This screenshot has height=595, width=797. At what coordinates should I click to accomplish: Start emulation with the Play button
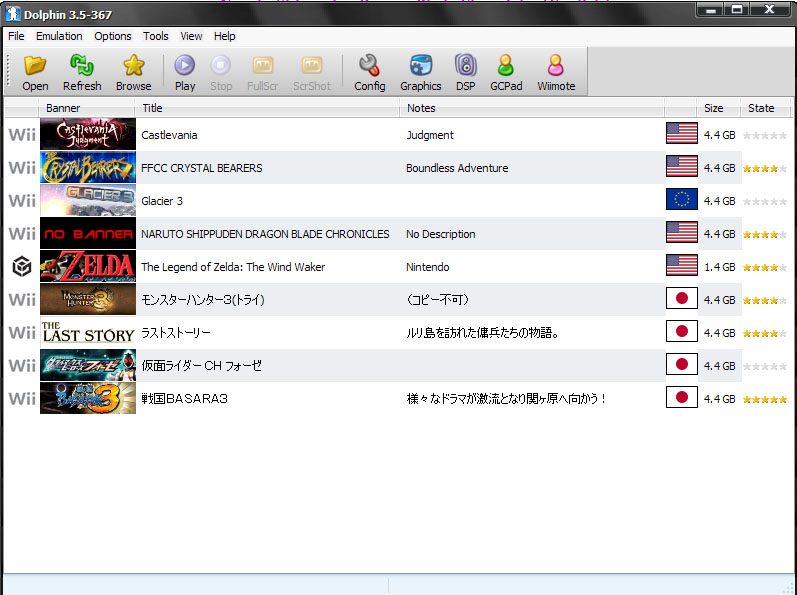point(185,73)
